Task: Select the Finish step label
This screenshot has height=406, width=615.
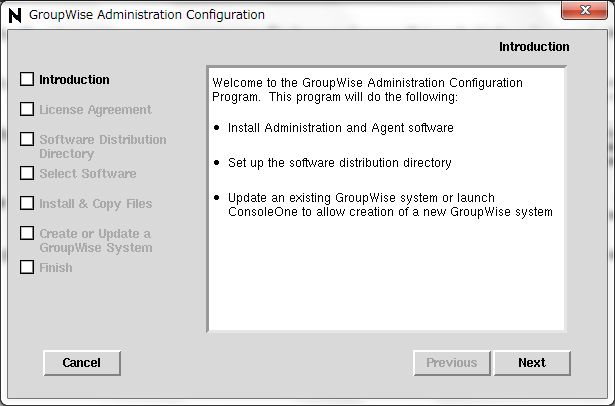Action: [56, 268]
